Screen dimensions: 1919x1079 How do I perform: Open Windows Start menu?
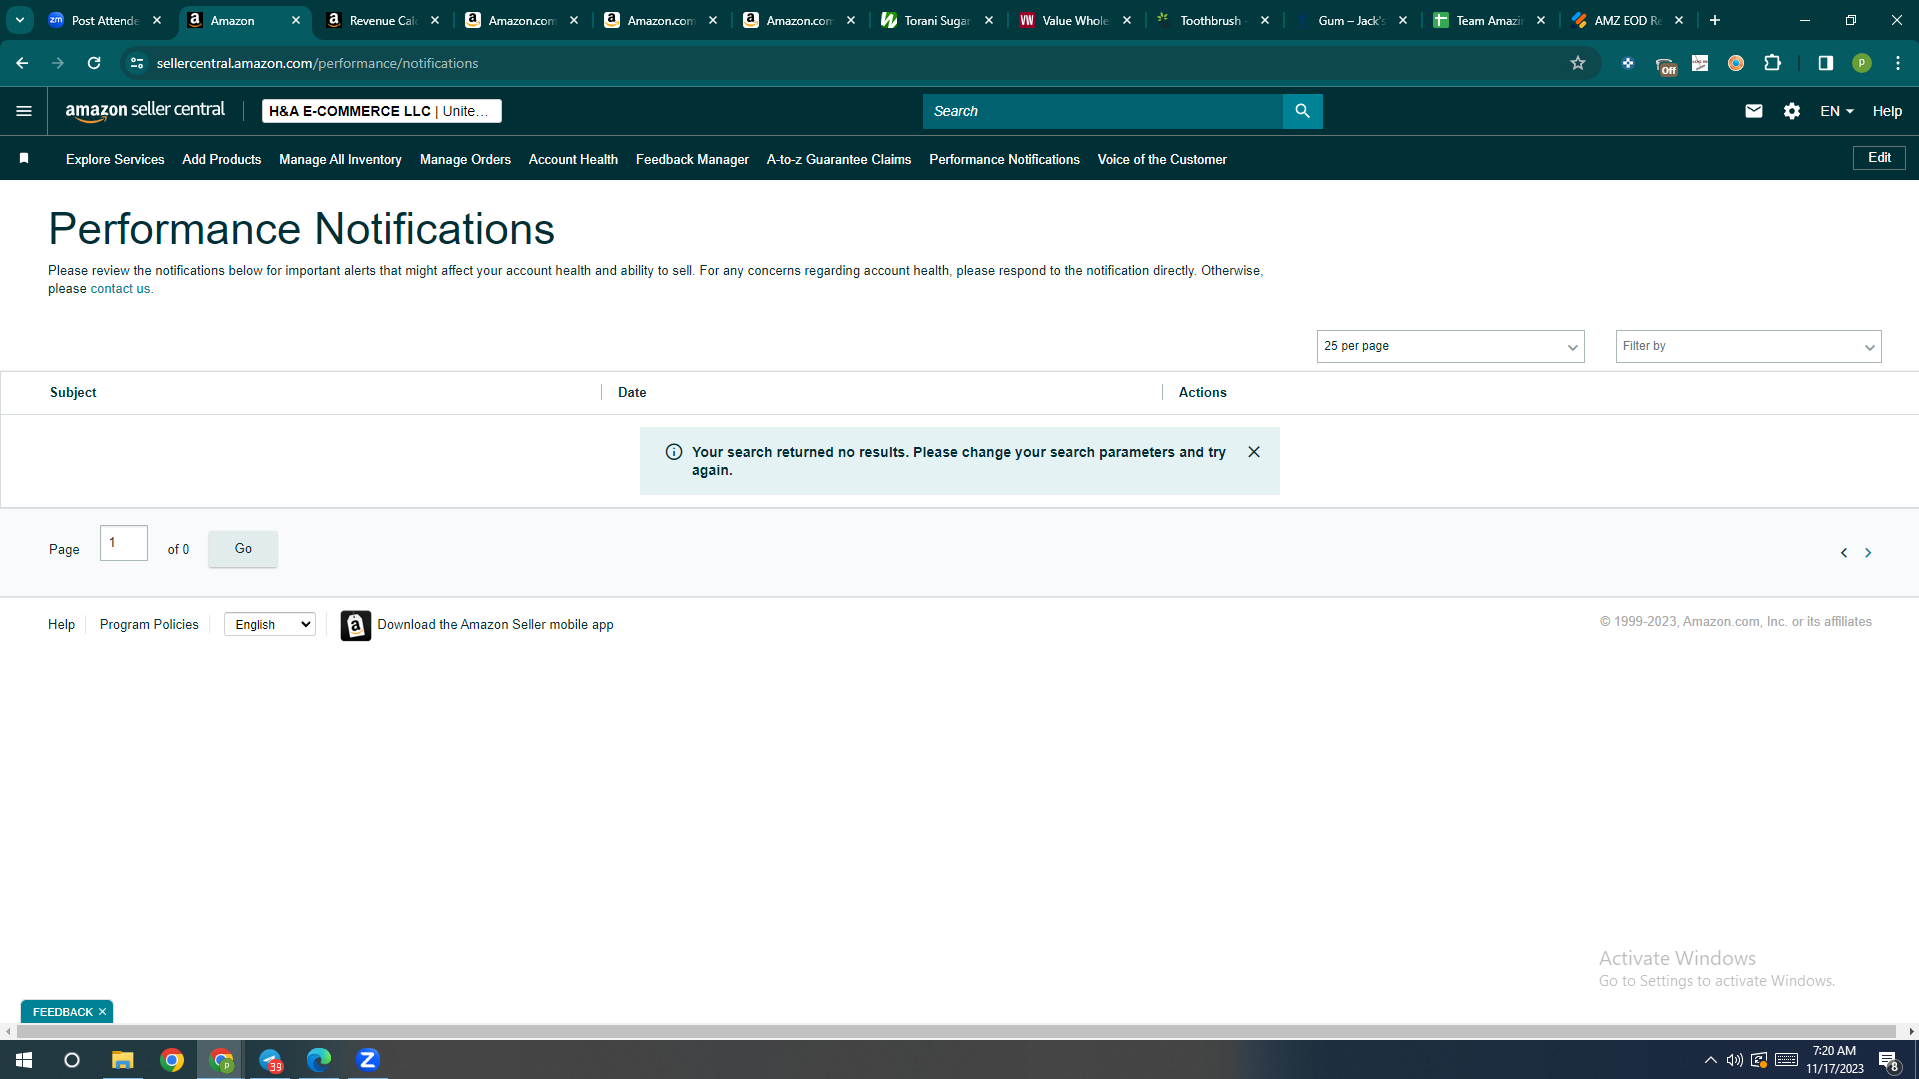24,1060
